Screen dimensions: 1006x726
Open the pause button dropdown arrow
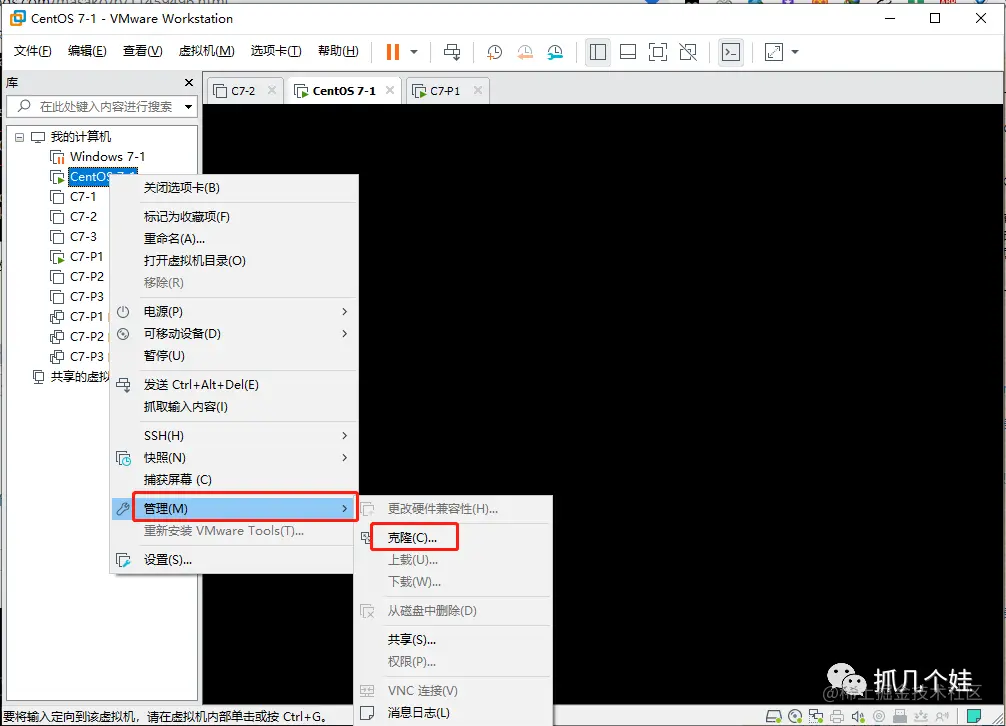click(414, 52)
